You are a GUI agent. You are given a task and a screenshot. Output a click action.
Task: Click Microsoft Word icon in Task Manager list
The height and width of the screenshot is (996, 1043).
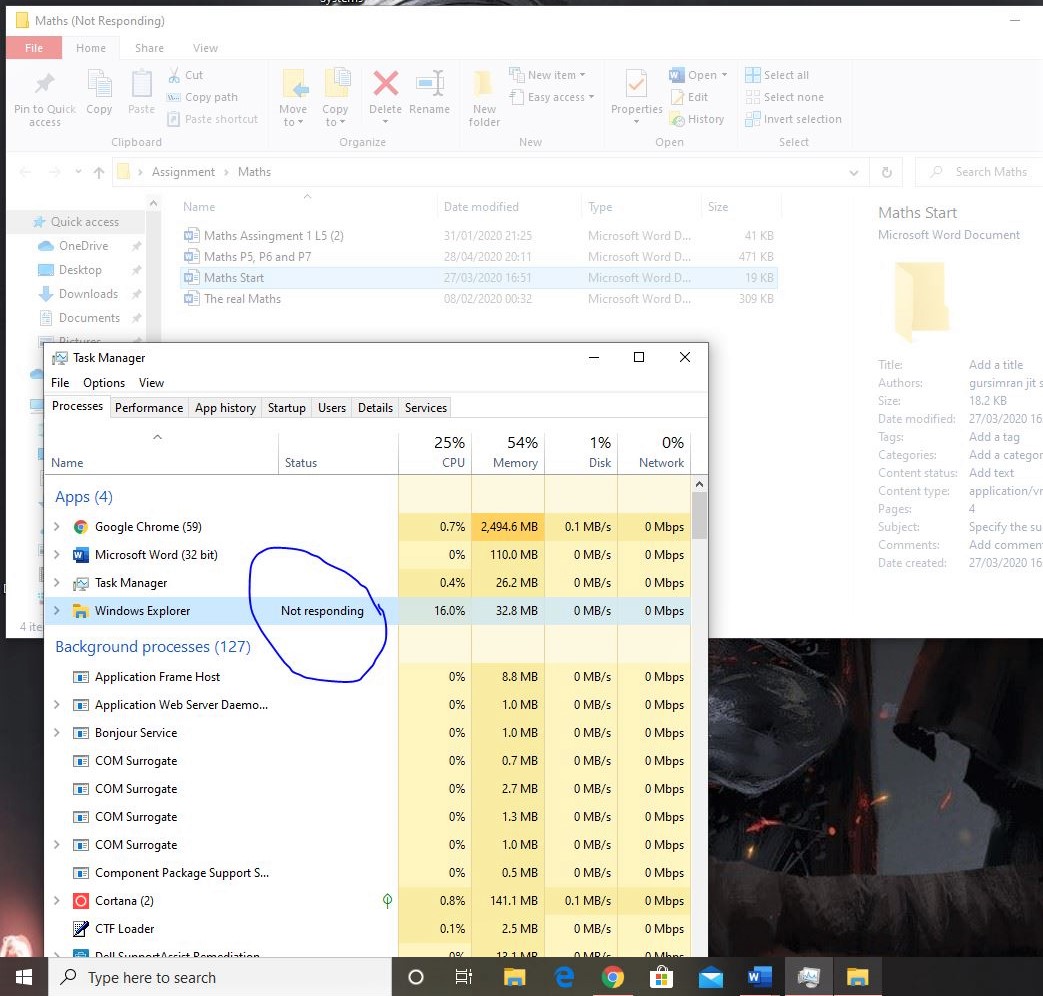pos(80,555)
